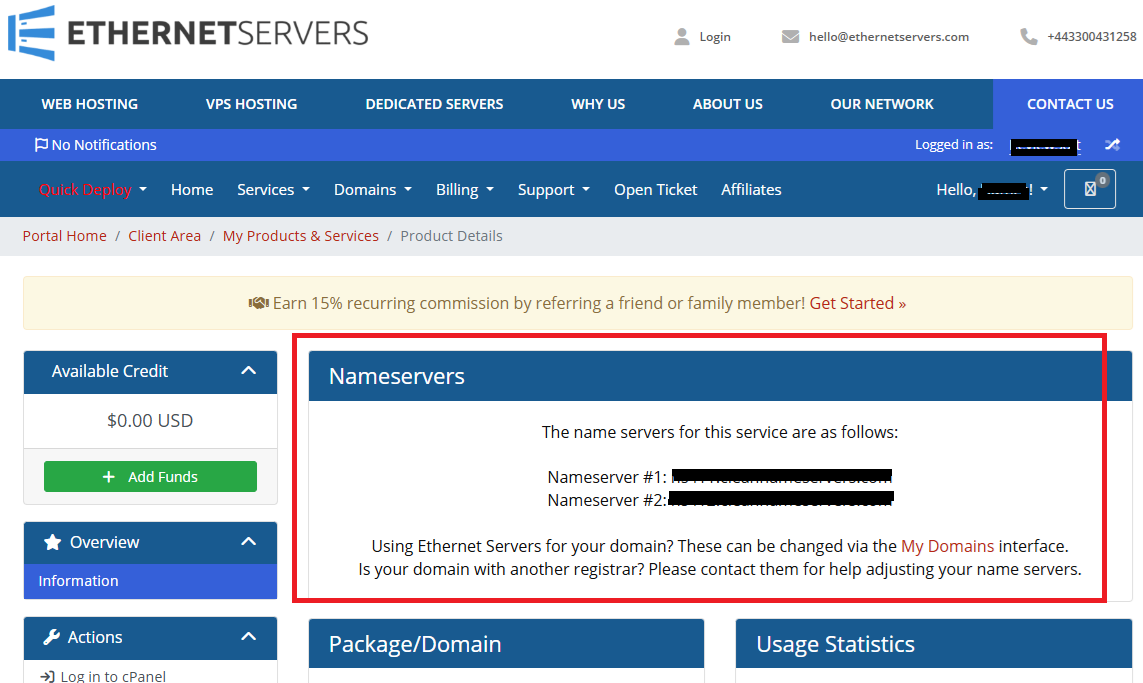Open Dedicated Servers menu item
The image size is (1143, 683).
434,104
